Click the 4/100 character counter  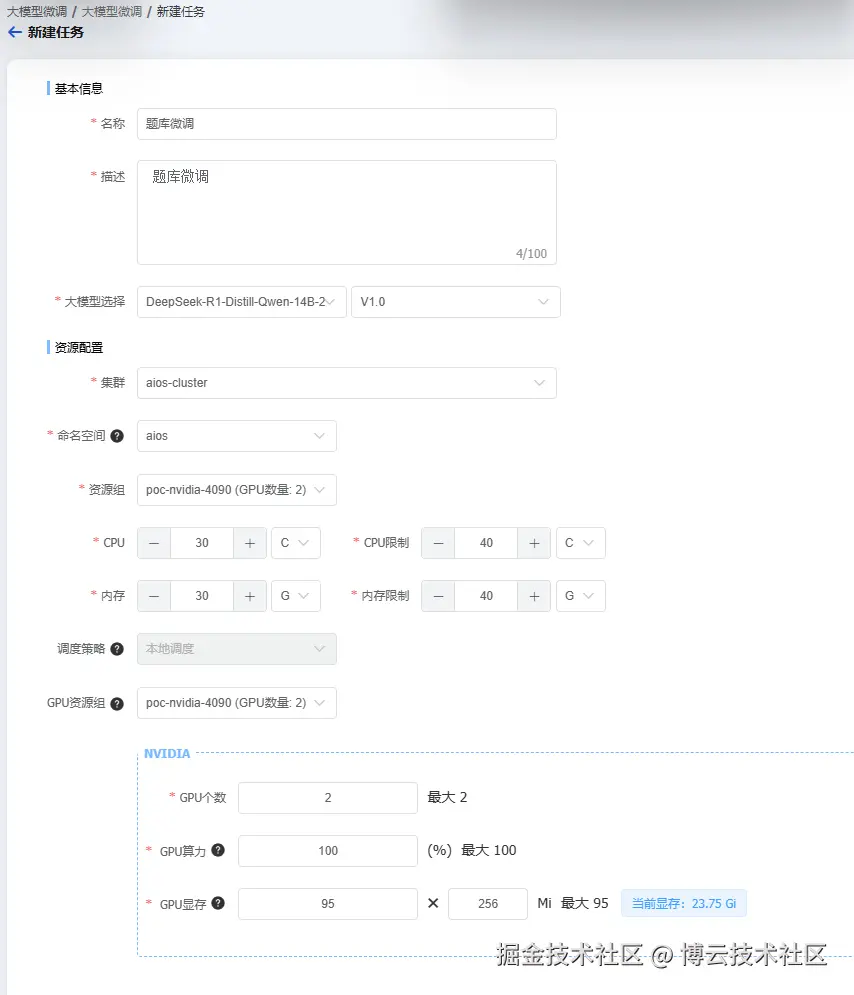[x=531, y=254]
